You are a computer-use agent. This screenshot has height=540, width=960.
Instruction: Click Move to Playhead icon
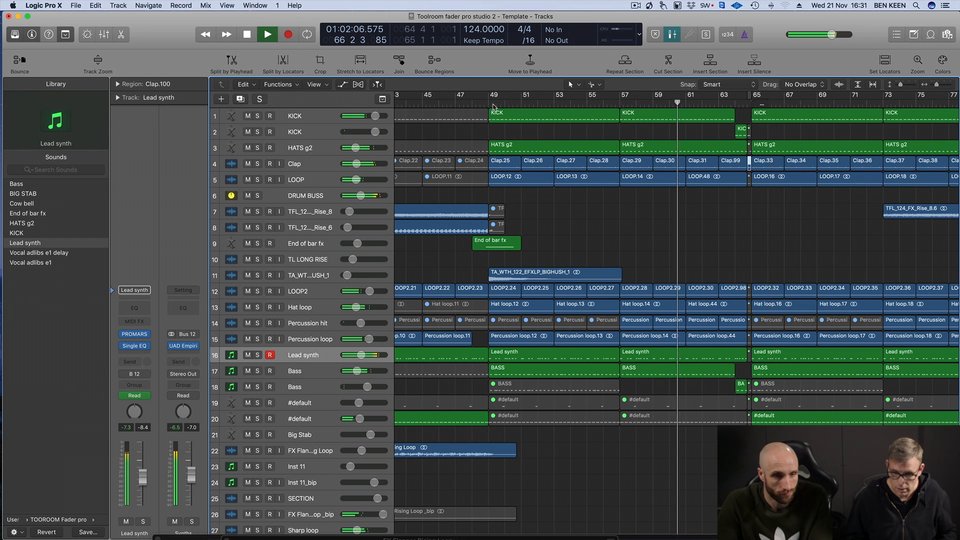point(530,60)
